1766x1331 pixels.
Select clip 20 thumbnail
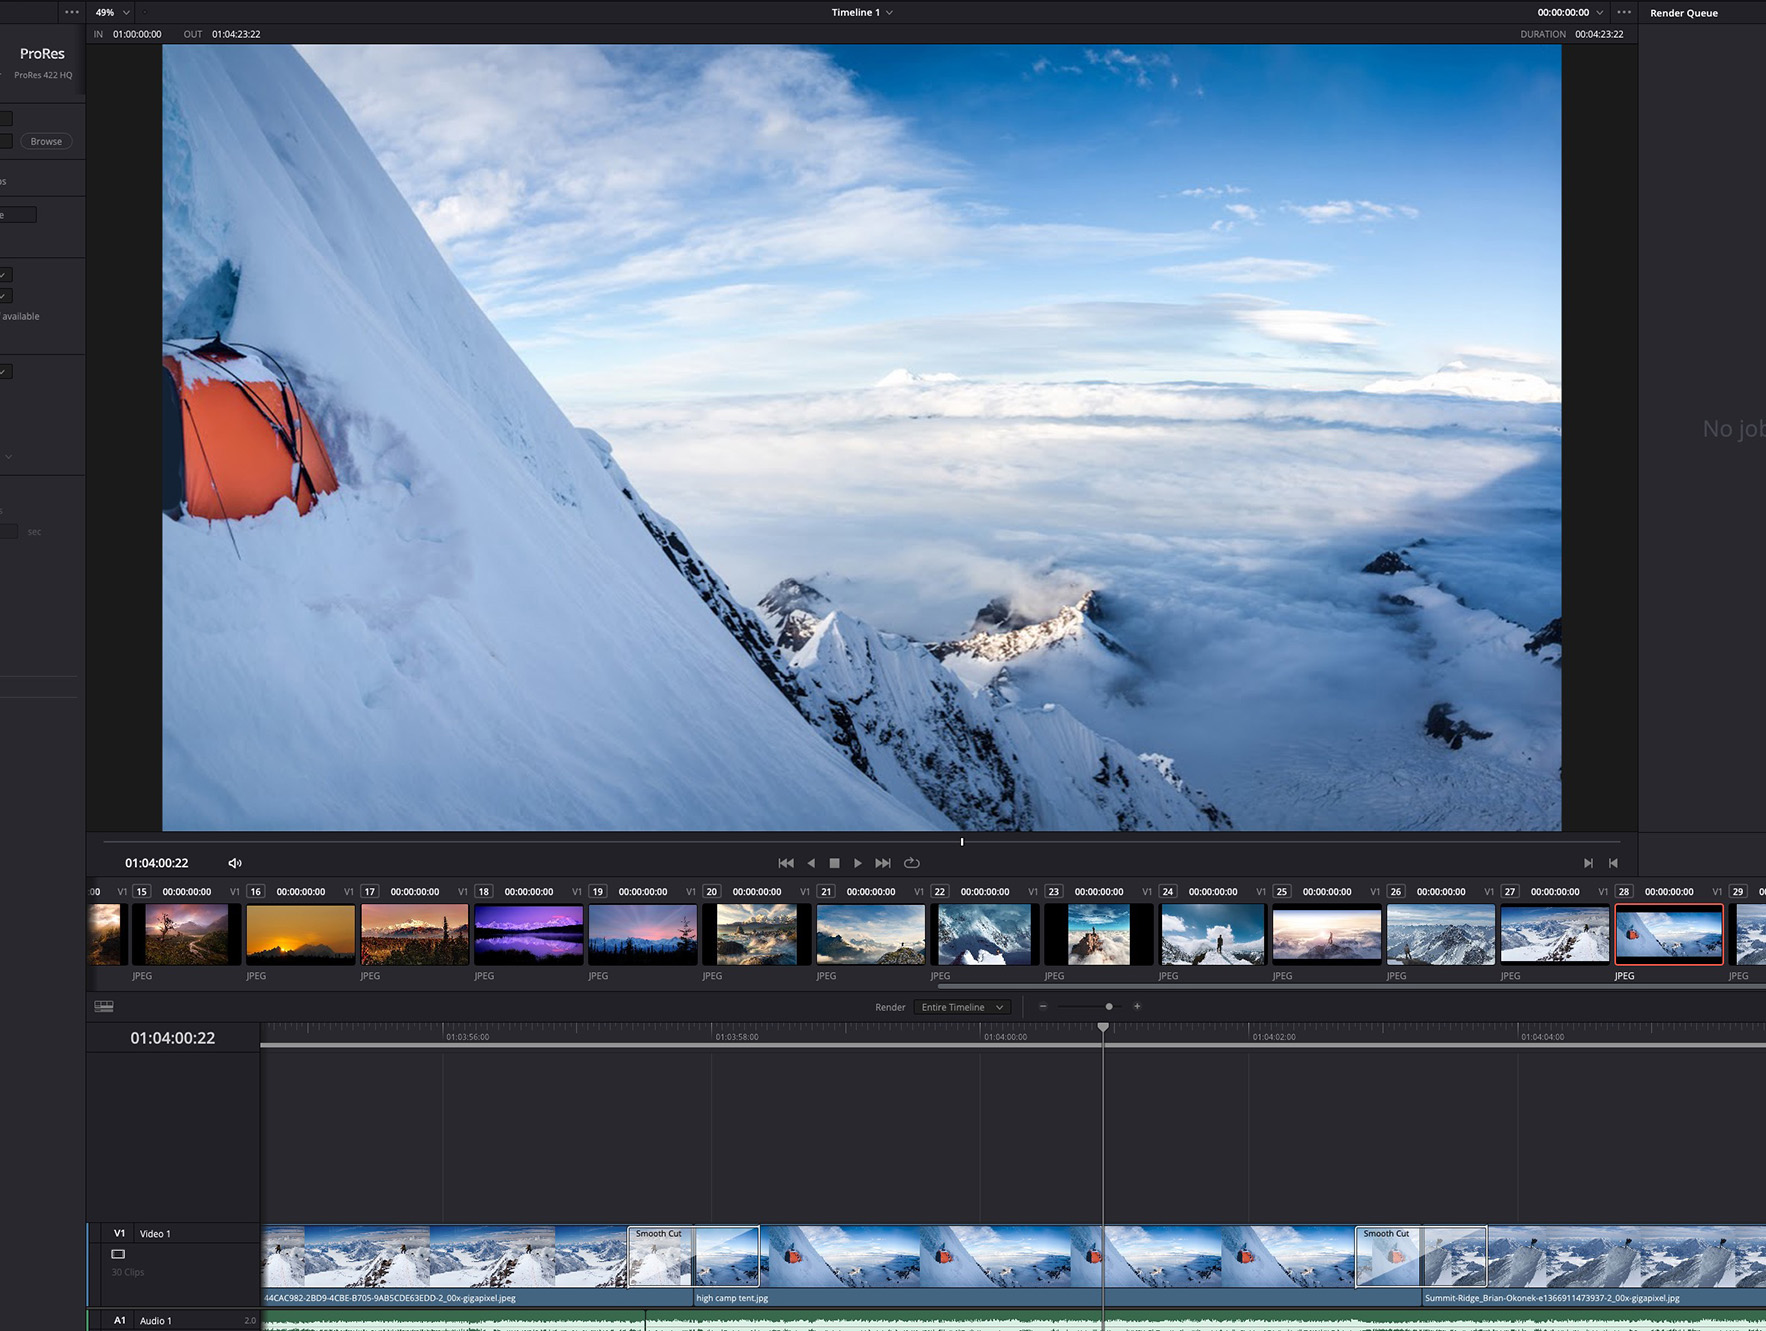click(756, 935)
